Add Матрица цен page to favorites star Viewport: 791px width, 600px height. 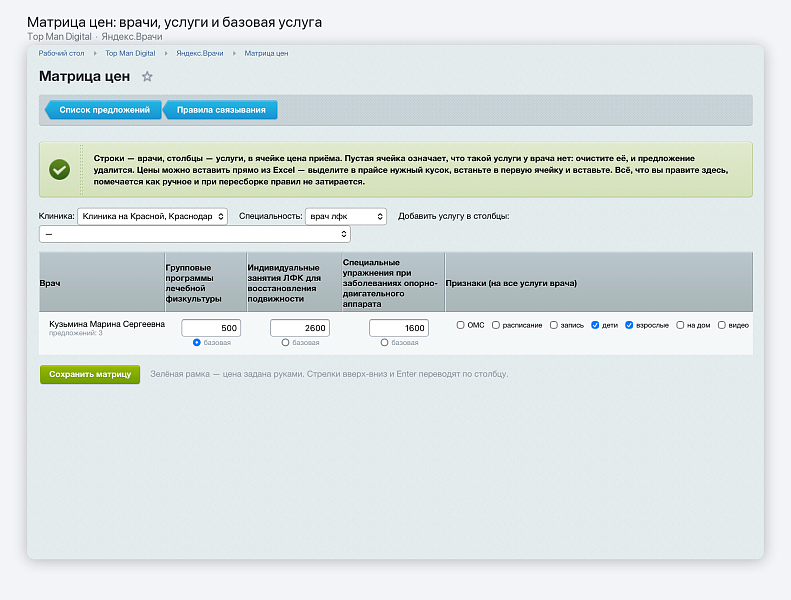point(147,77)
